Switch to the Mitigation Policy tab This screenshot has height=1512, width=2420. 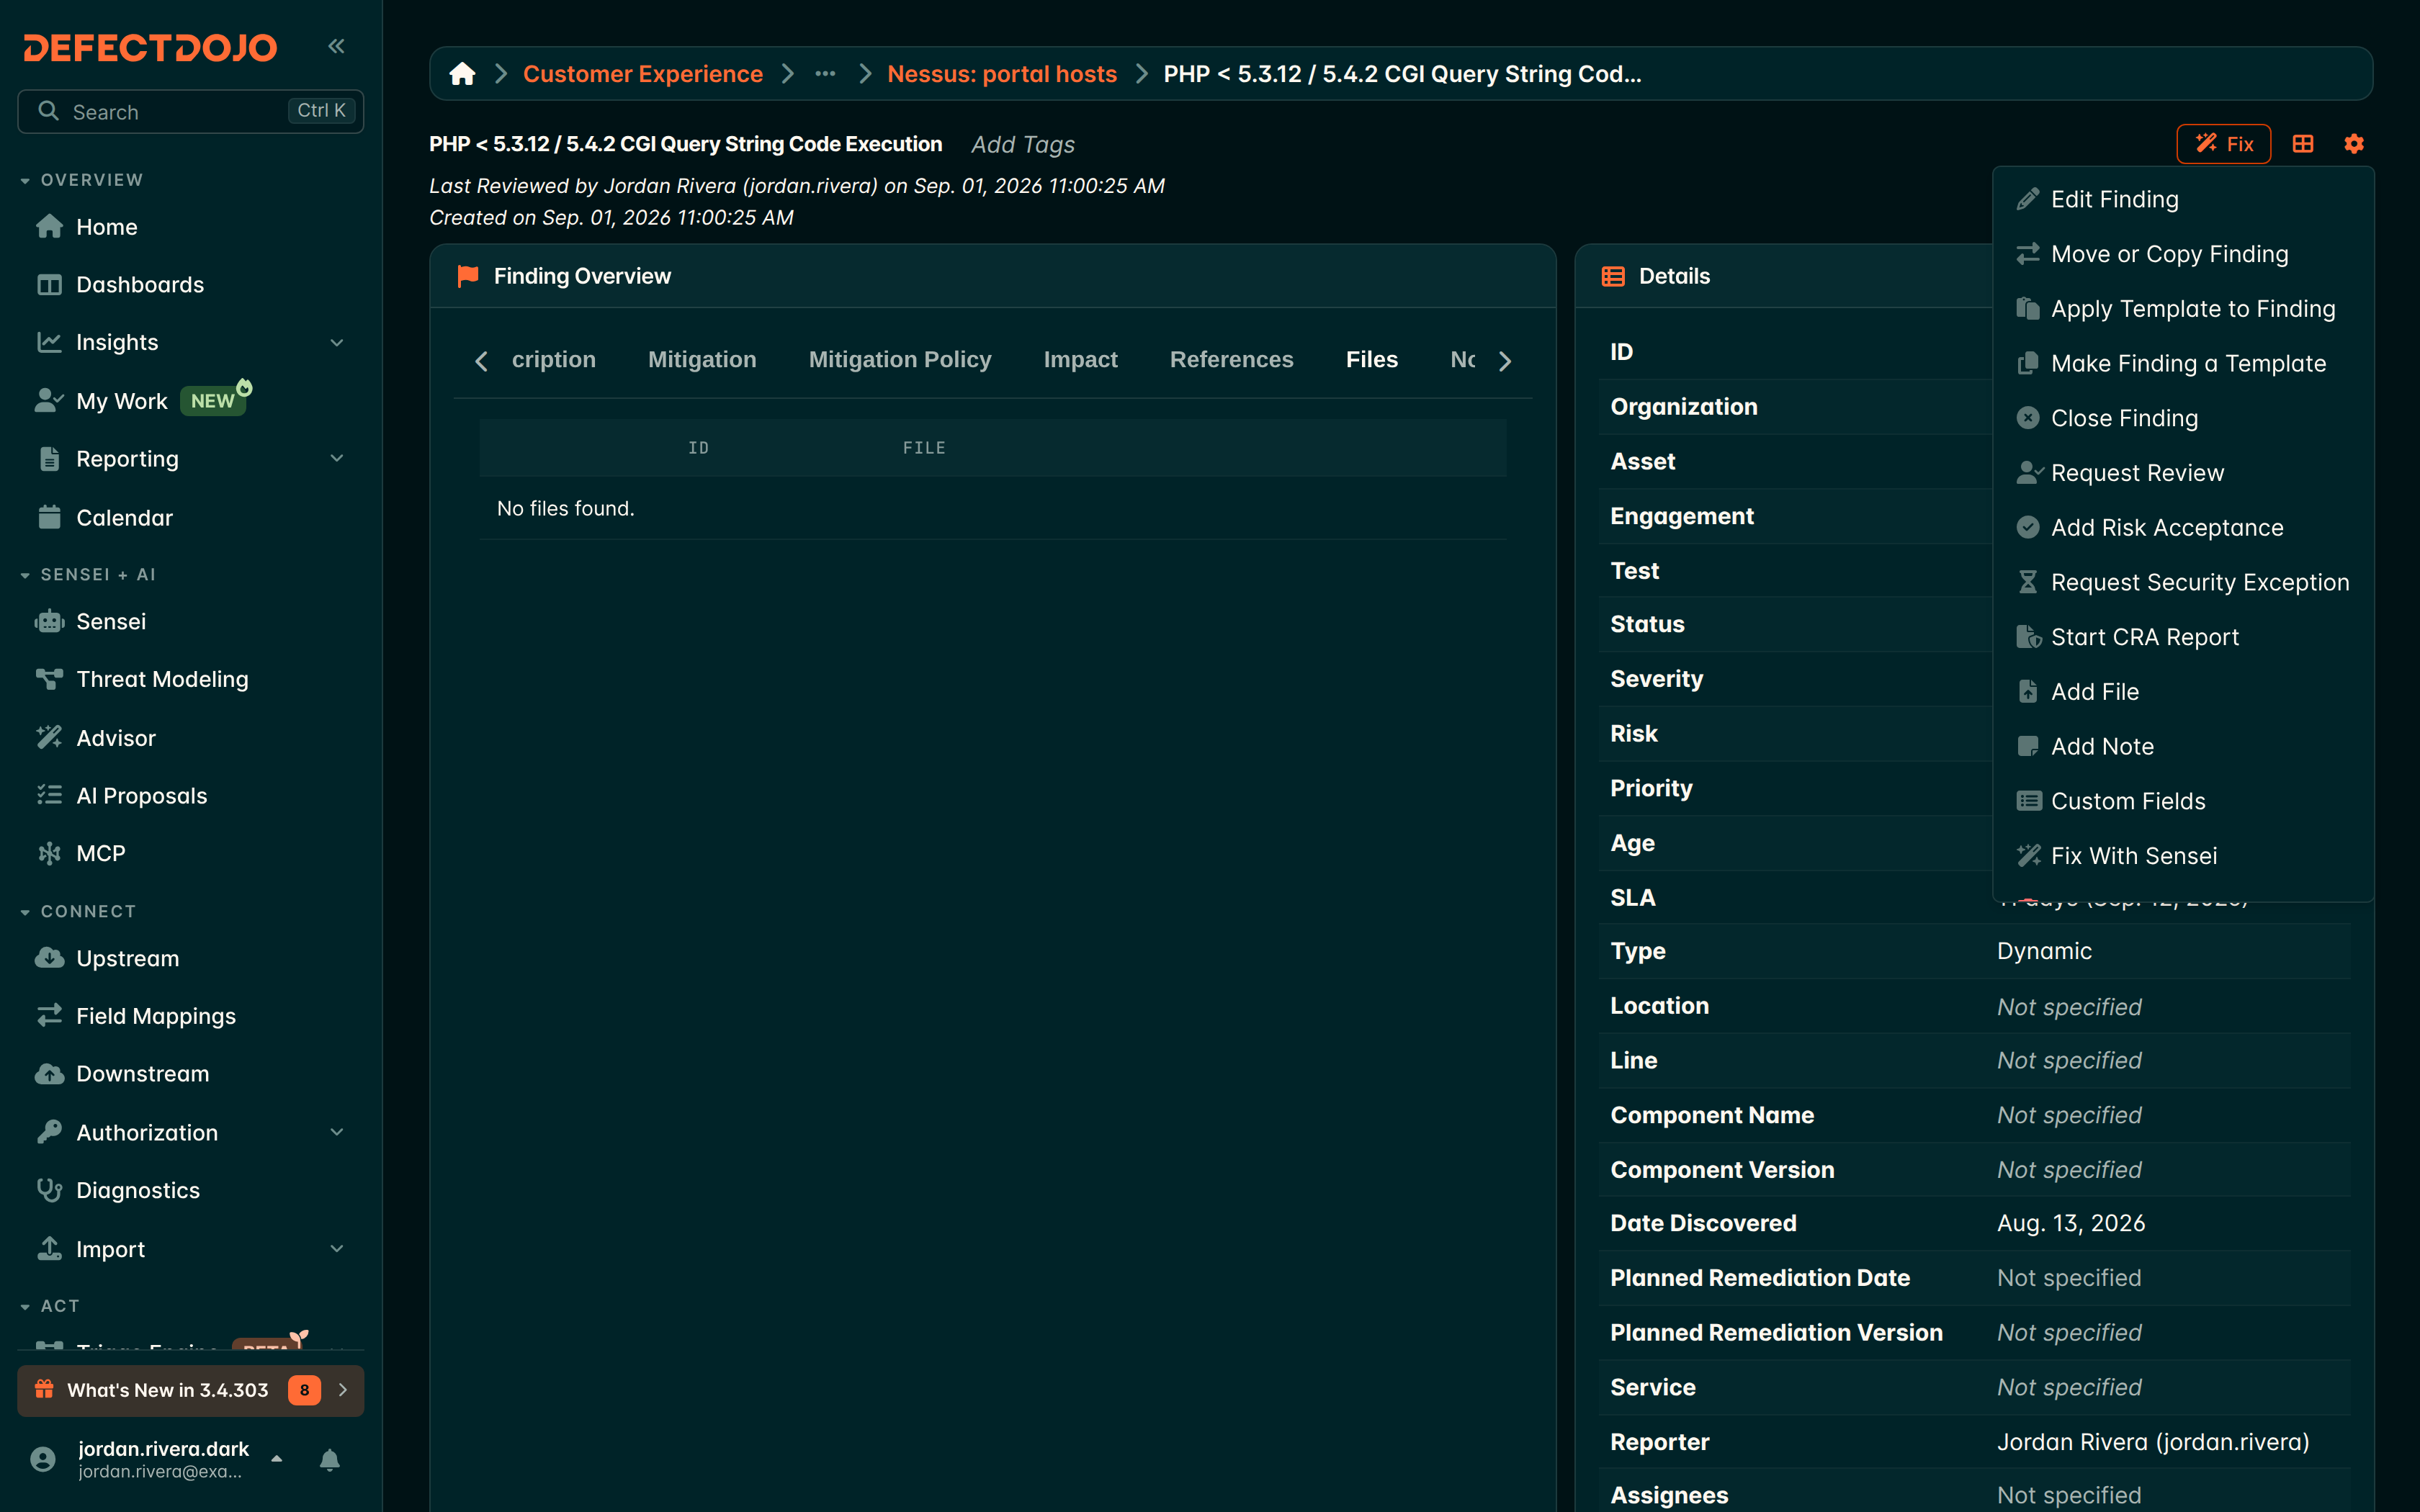(x=900, y=360)
